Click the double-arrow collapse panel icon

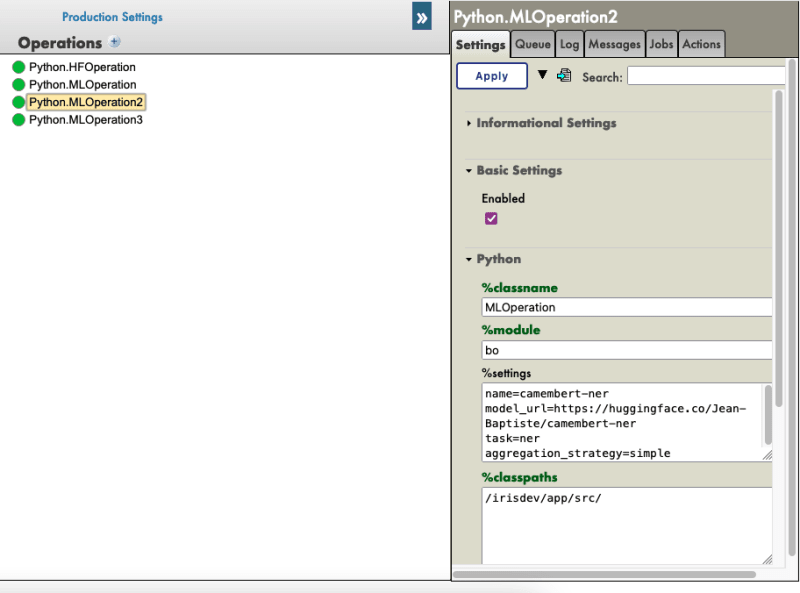421,17
